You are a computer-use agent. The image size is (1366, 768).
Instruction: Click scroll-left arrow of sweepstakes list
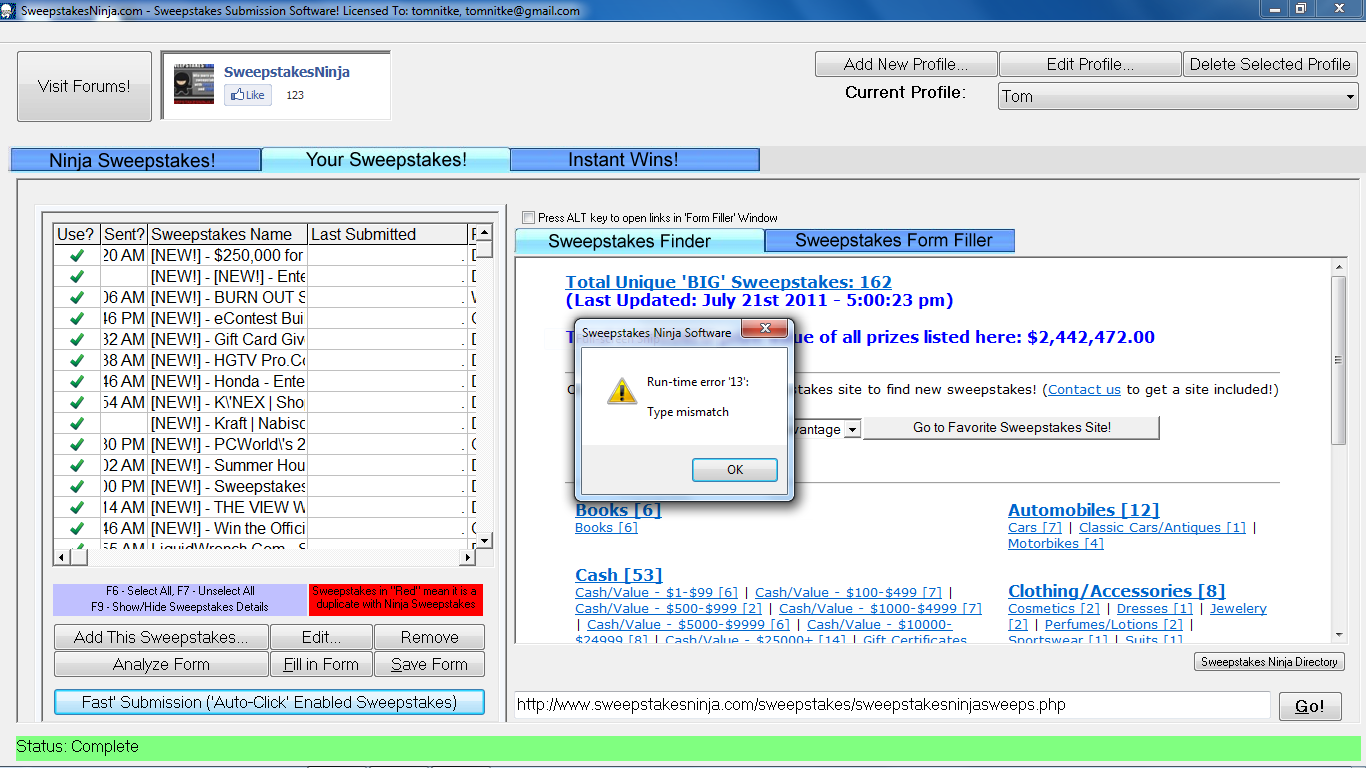(x=62, y=557)
